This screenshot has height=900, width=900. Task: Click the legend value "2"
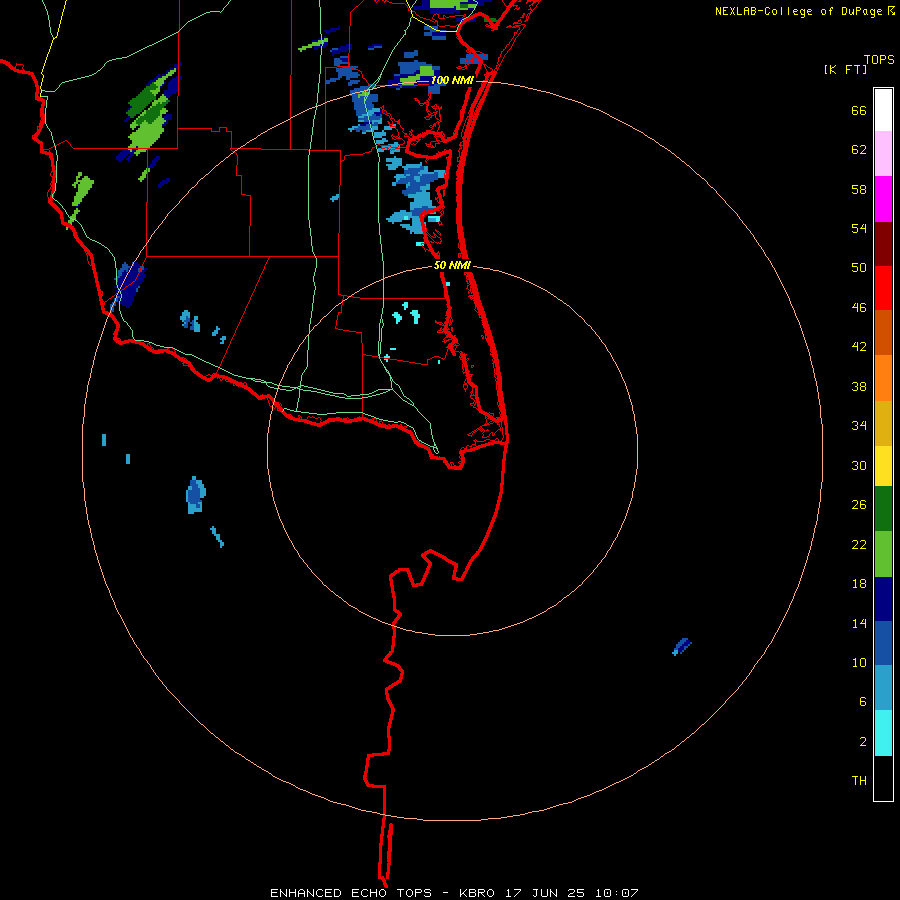pyautogui.click(x=863, y=742)
